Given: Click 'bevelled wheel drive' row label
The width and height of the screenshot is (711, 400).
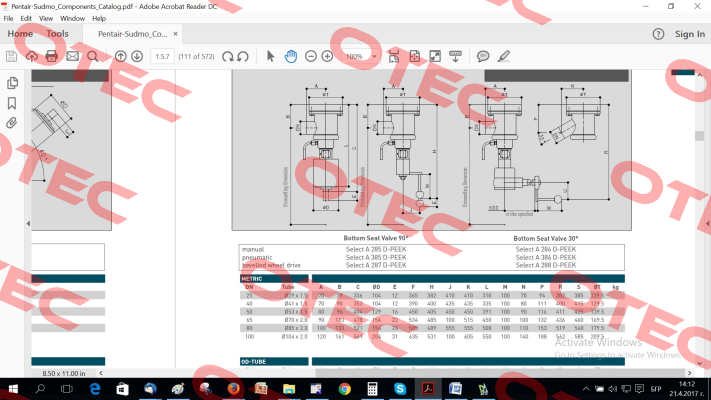Looking at the screenshot, I should (x=271, y=265).
